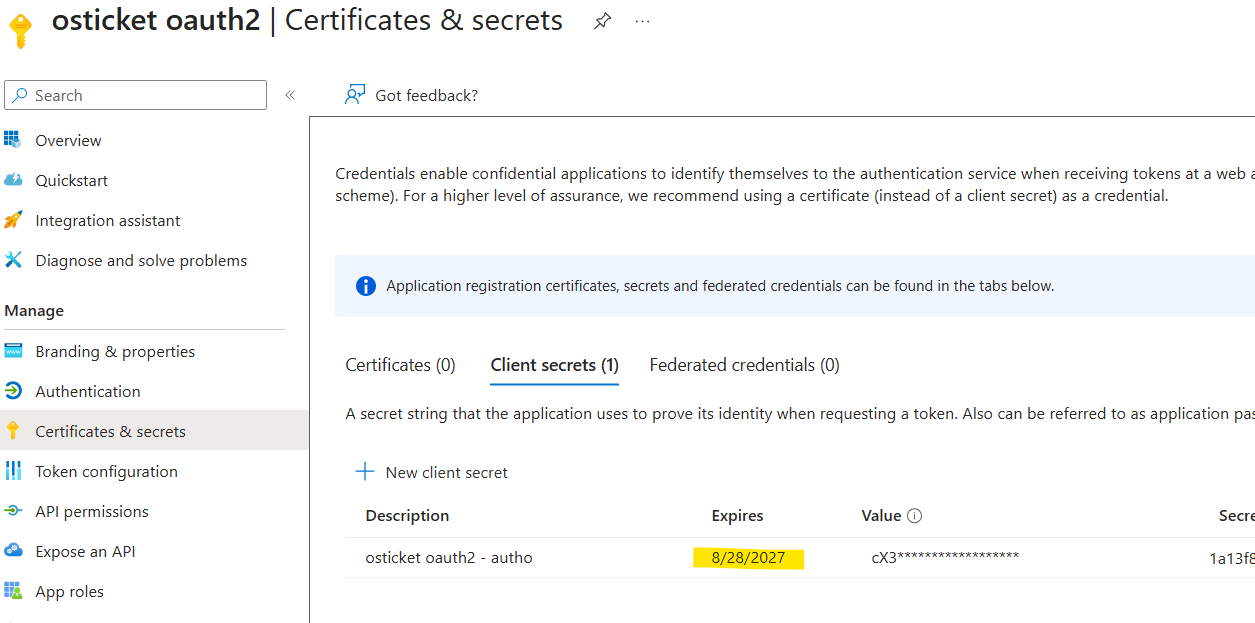
Task: Click the feedback person icon
Action: pos(355,95)
